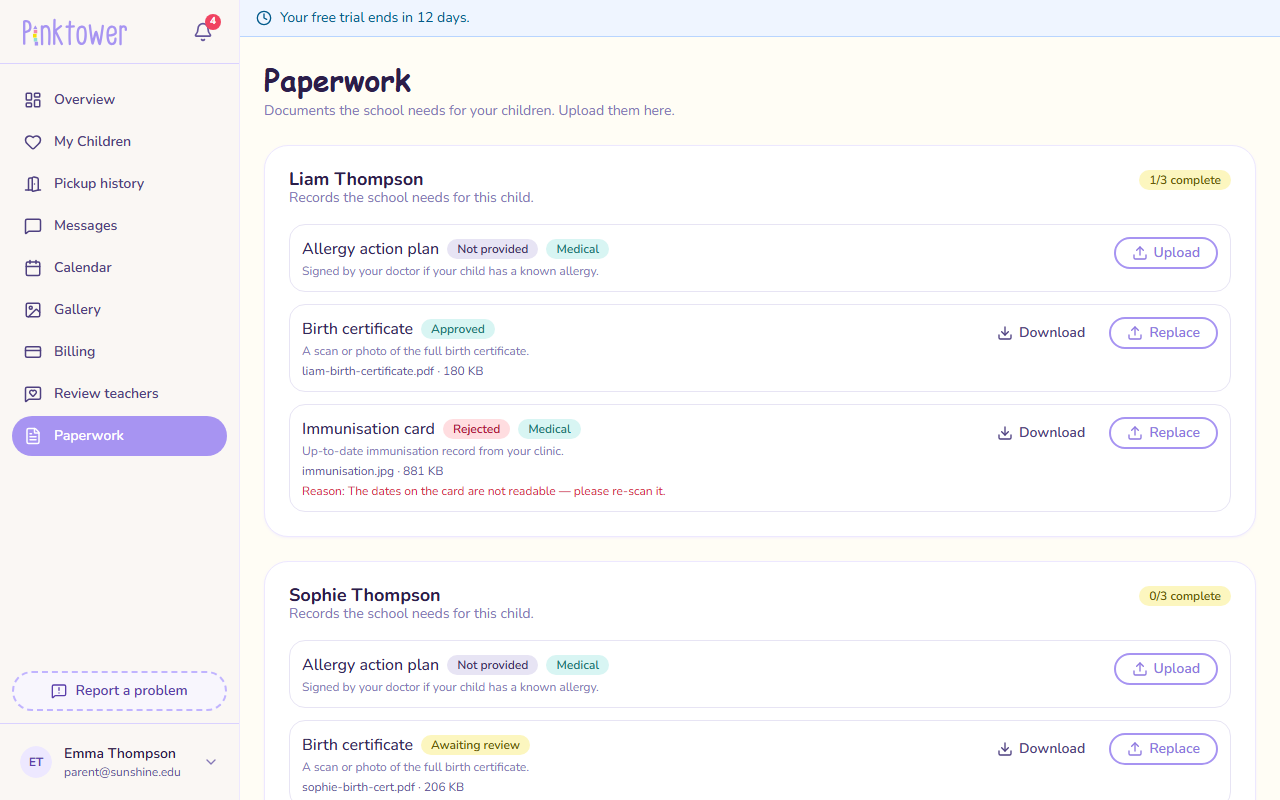Image resolution: width=1280 pixels, height=800 pixels.
Task: Click the Approved status badge
Action: (458, 329)
